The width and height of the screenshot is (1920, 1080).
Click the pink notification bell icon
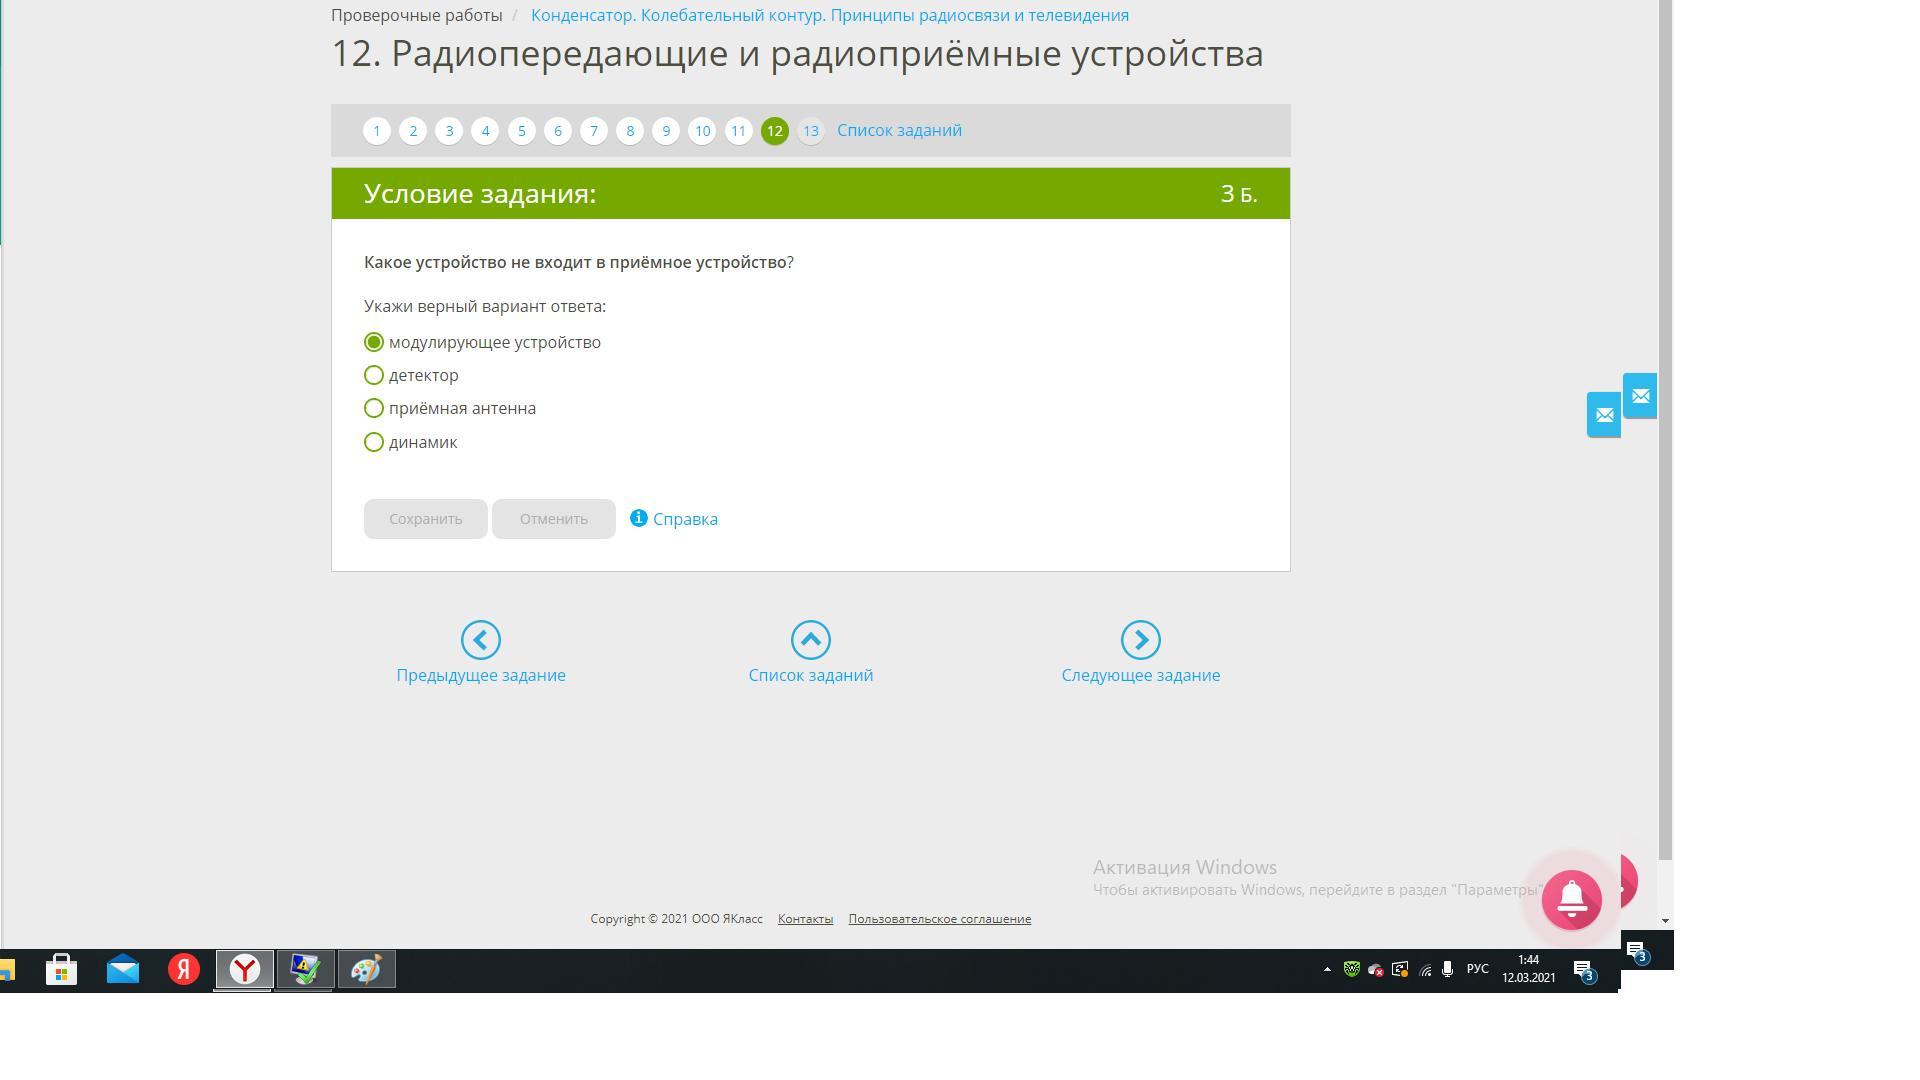1571,900
